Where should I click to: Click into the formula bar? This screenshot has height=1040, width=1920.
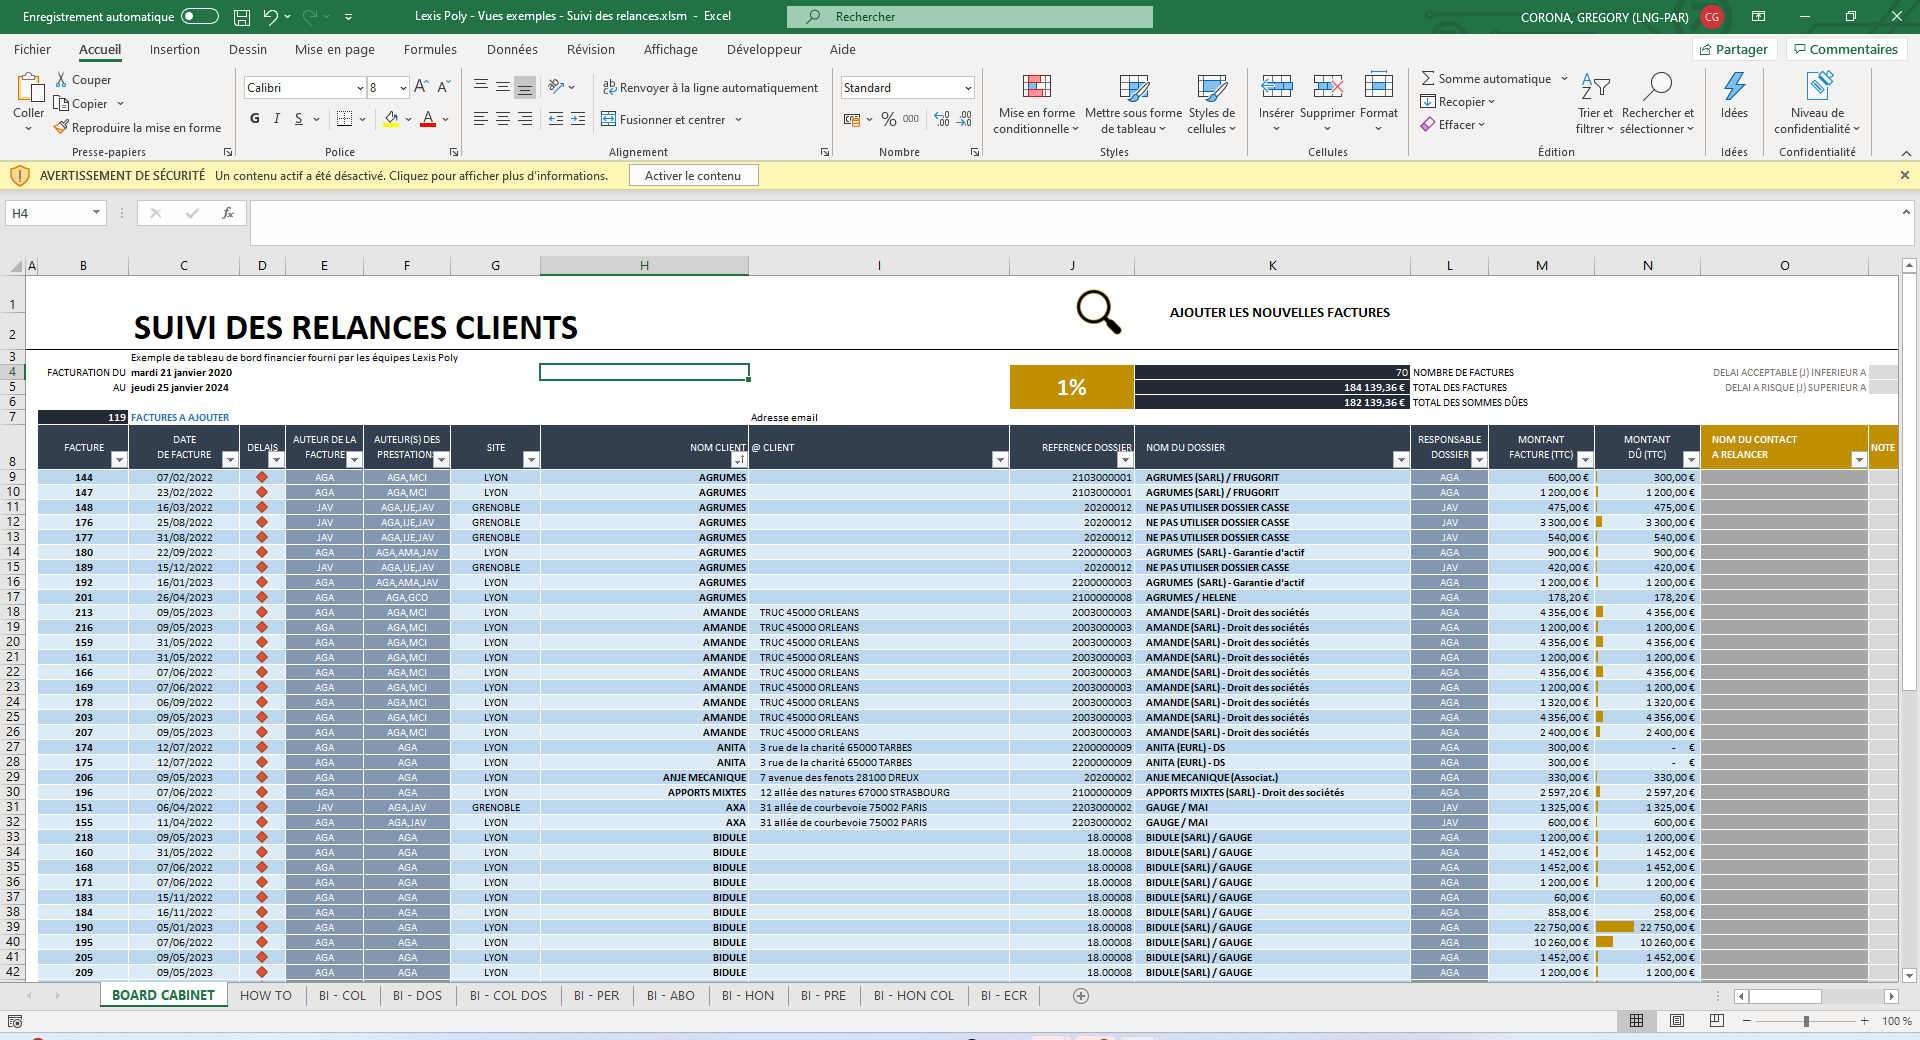pos(1075,223)
